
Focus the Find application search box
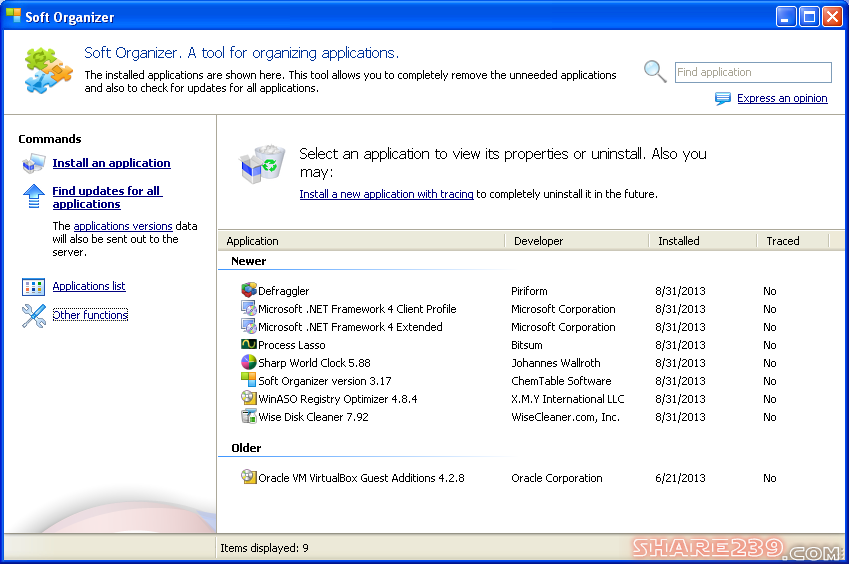pos(753,72)
